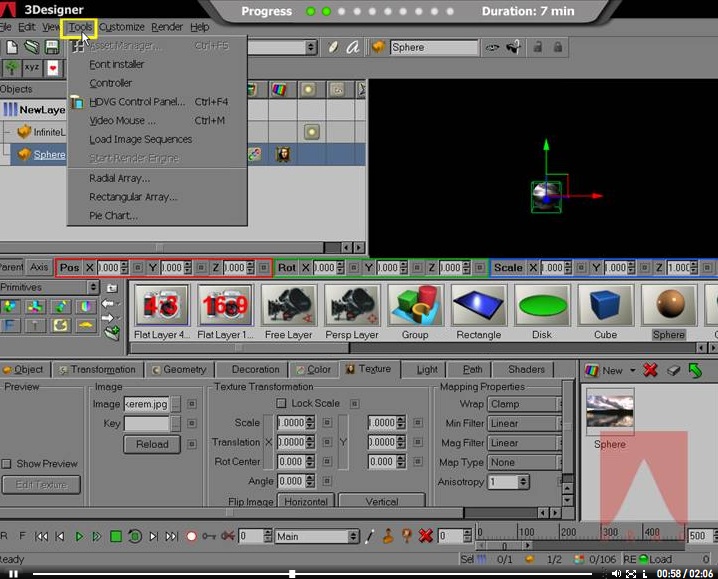Choose Radial Array from the Tools menu
Viewport: 718px width, 579px height.
tap(119, 178)
